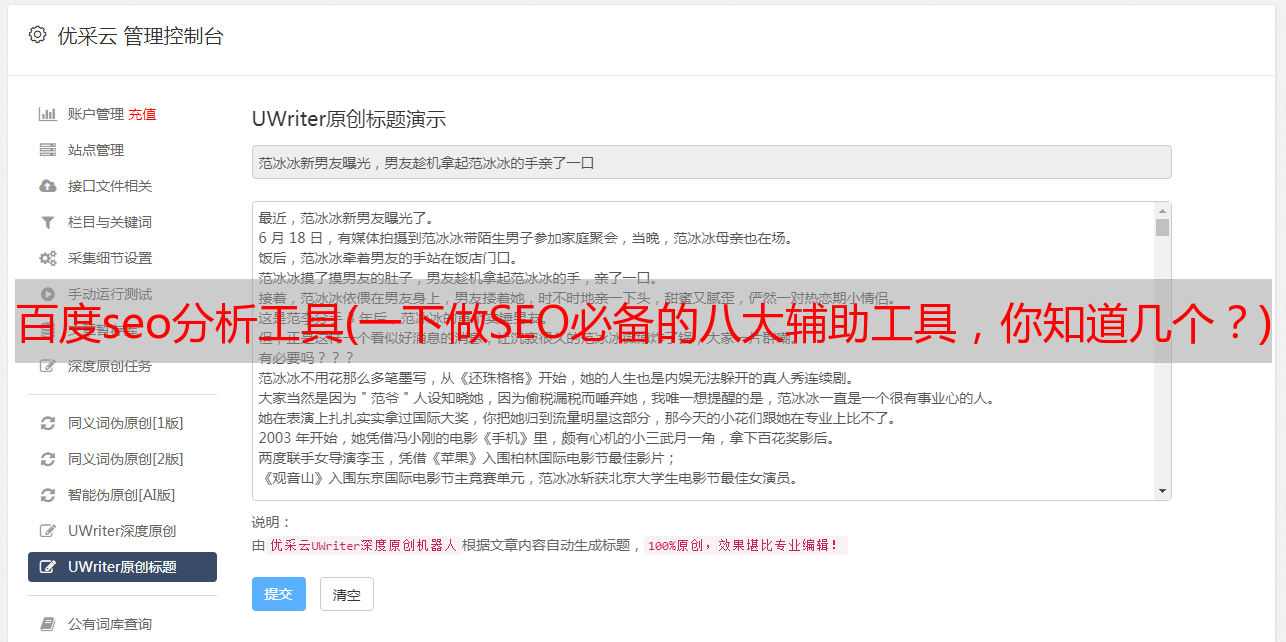Select the UWriter原创标题 menu item
The image size is (1286, 642).
click(x=122, y=567)
